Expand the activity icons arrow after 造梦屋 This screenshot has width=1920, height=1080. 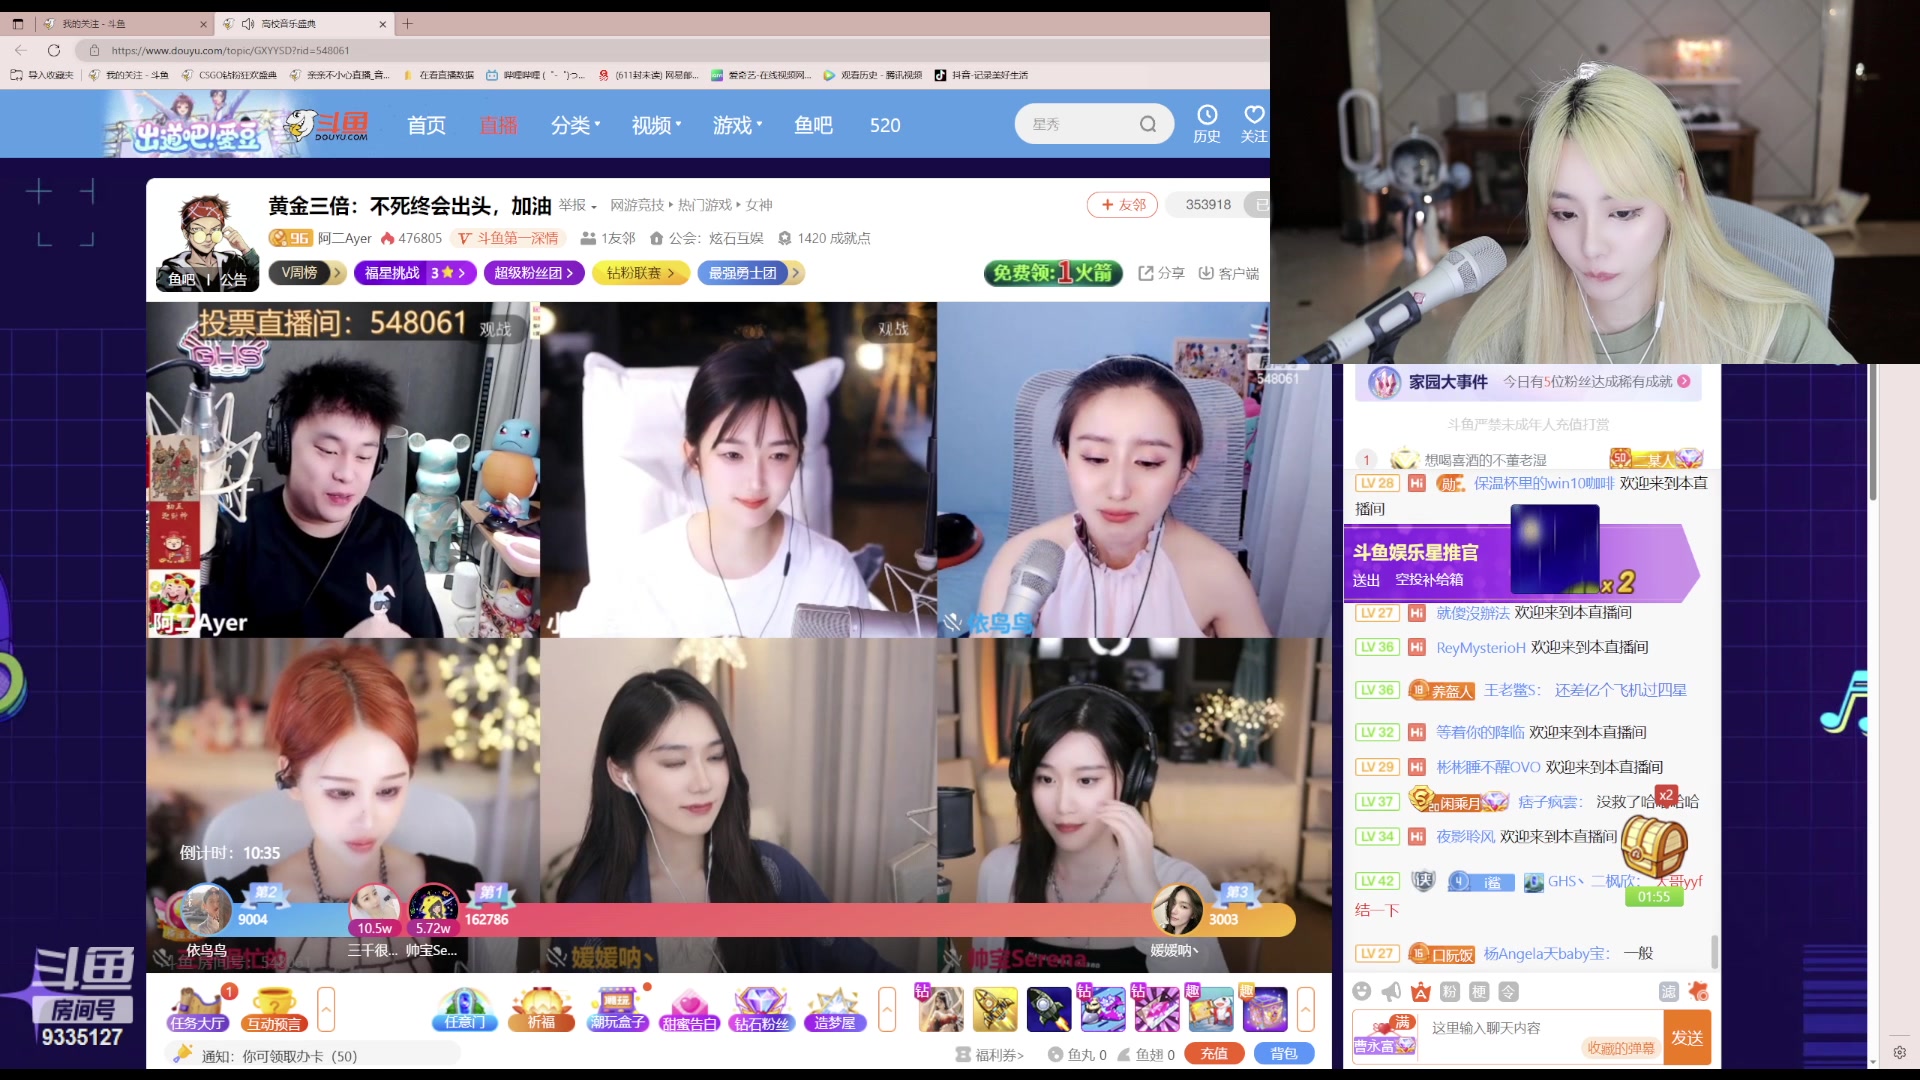point(887,1009)
